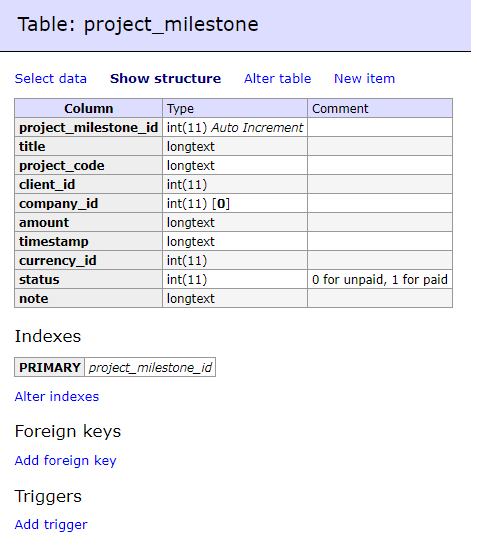
Task: Click the Comment header cell
Action: click(x=380, y=109)
